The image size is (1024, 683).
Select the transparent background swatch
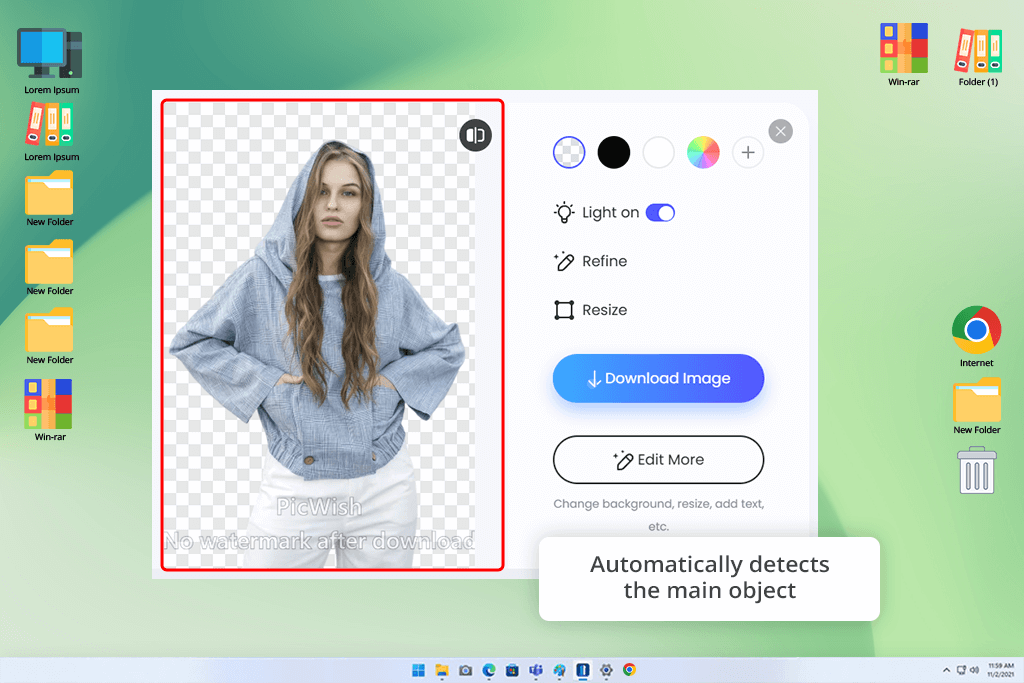click(x=569, y=153)
